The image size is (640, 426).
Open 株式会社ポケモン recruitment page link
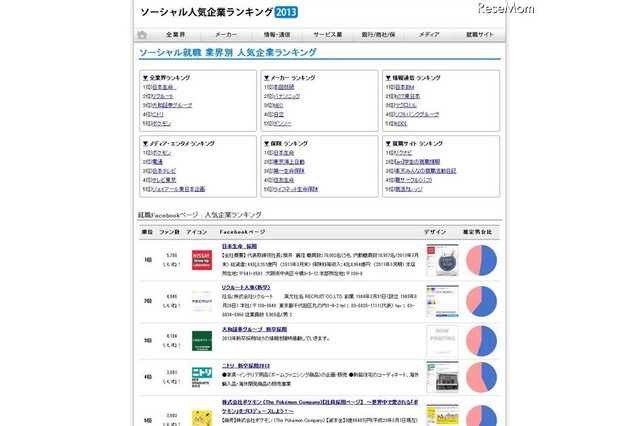click(x=320, y=406)
